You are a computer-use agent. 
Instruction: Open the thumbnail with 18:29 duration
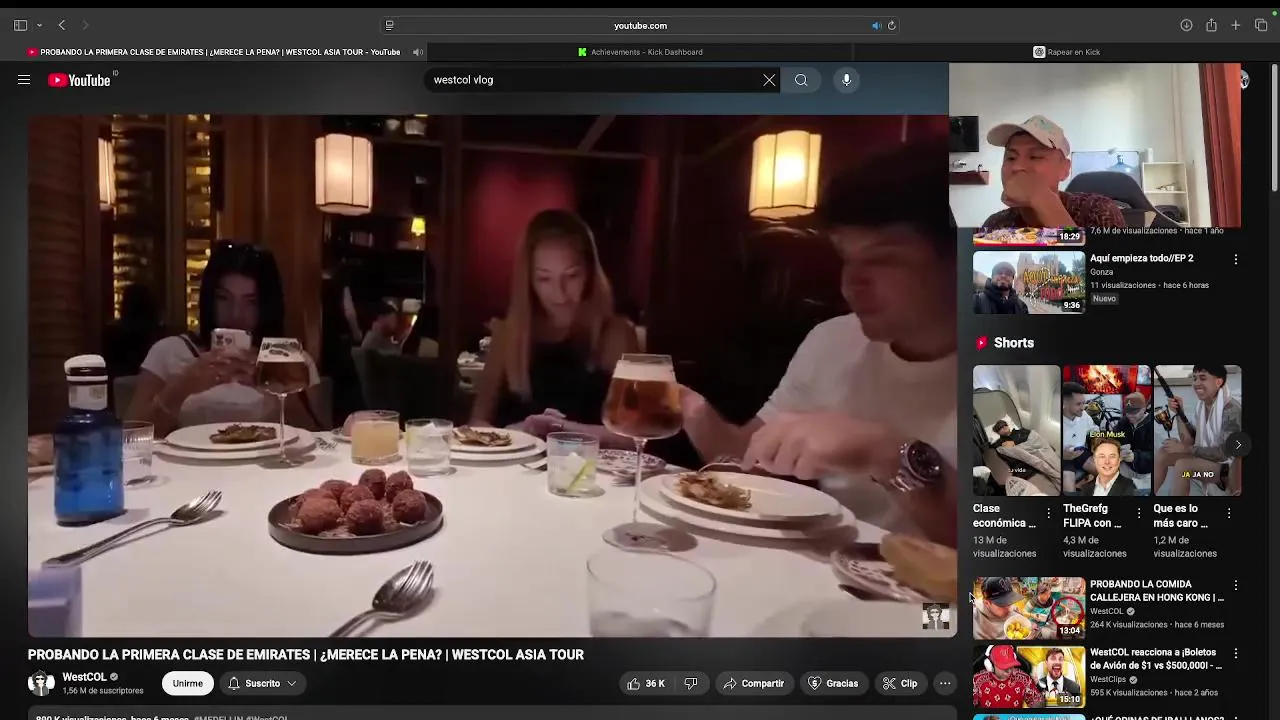pyautogui.click(x=1029, y=237)
